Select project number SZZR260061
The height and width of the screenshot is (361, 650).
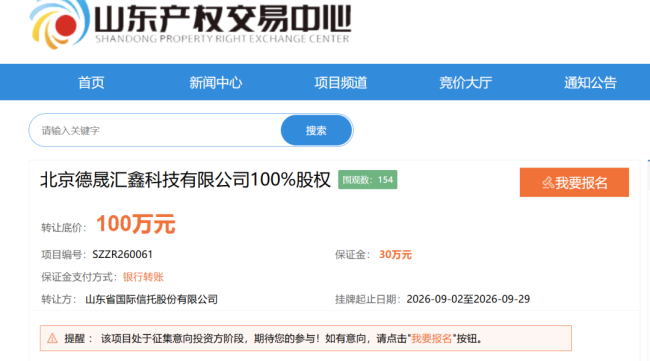point(122,254)
